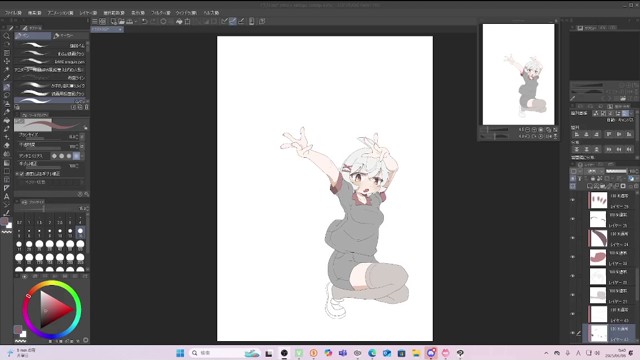
Task: Click the Redo arrow icon
Action: click(x=153, y=21)
